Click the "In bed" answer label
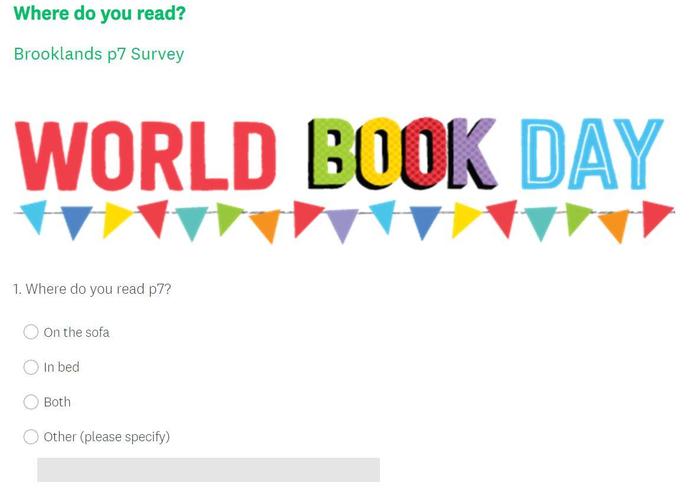The width and height of the screenshot is (700, 489). coord(61,367)
